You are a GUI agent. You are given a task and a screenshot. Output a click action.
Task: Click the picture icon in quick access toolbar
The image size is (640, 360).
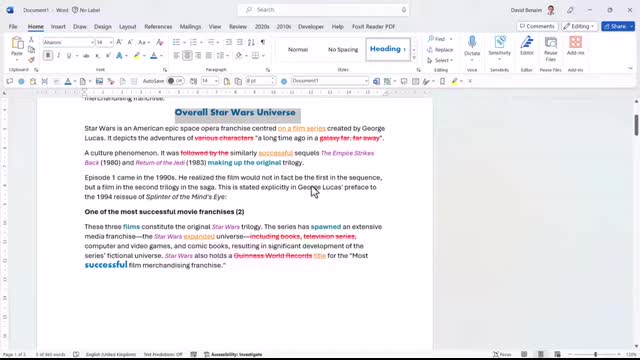(99, 81)
